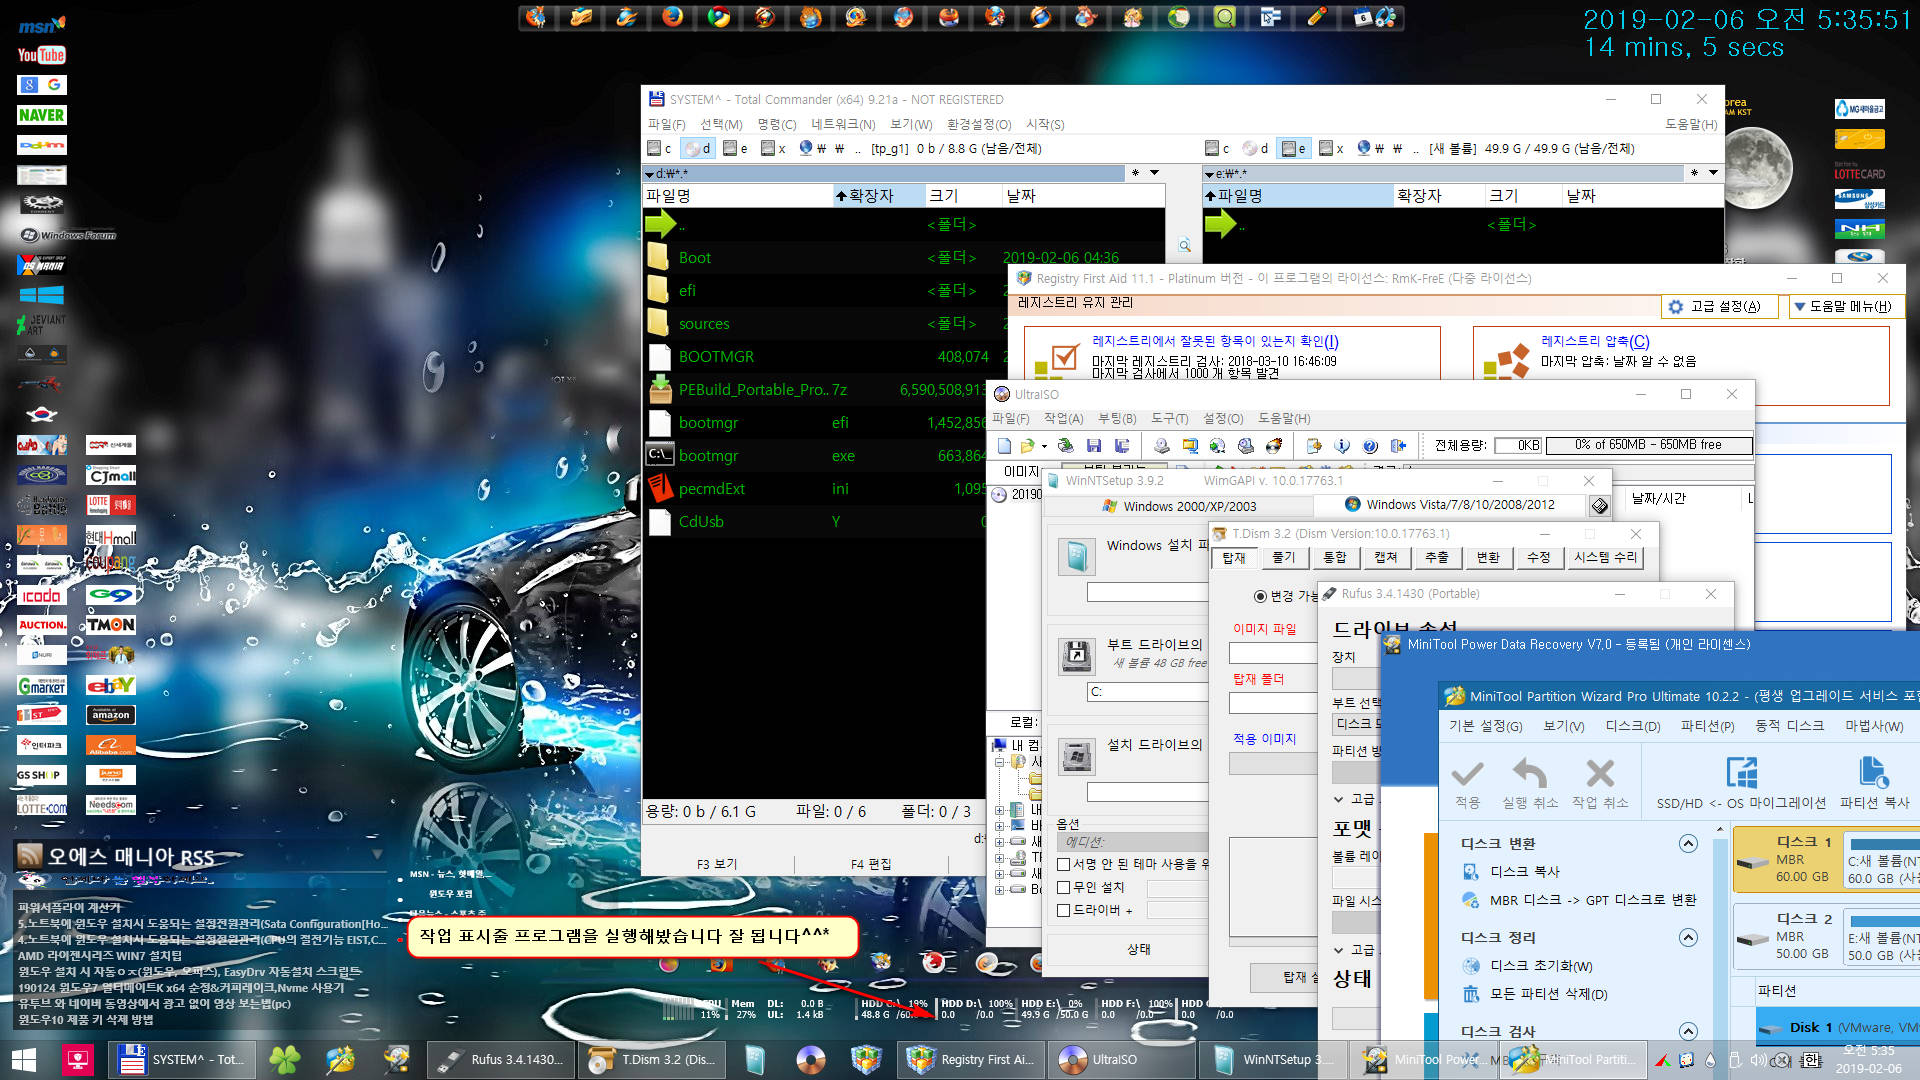The image size is (1920, 1080).
Task: Open the 파일(F) menu in Total Commander
Action: [666, 124]
